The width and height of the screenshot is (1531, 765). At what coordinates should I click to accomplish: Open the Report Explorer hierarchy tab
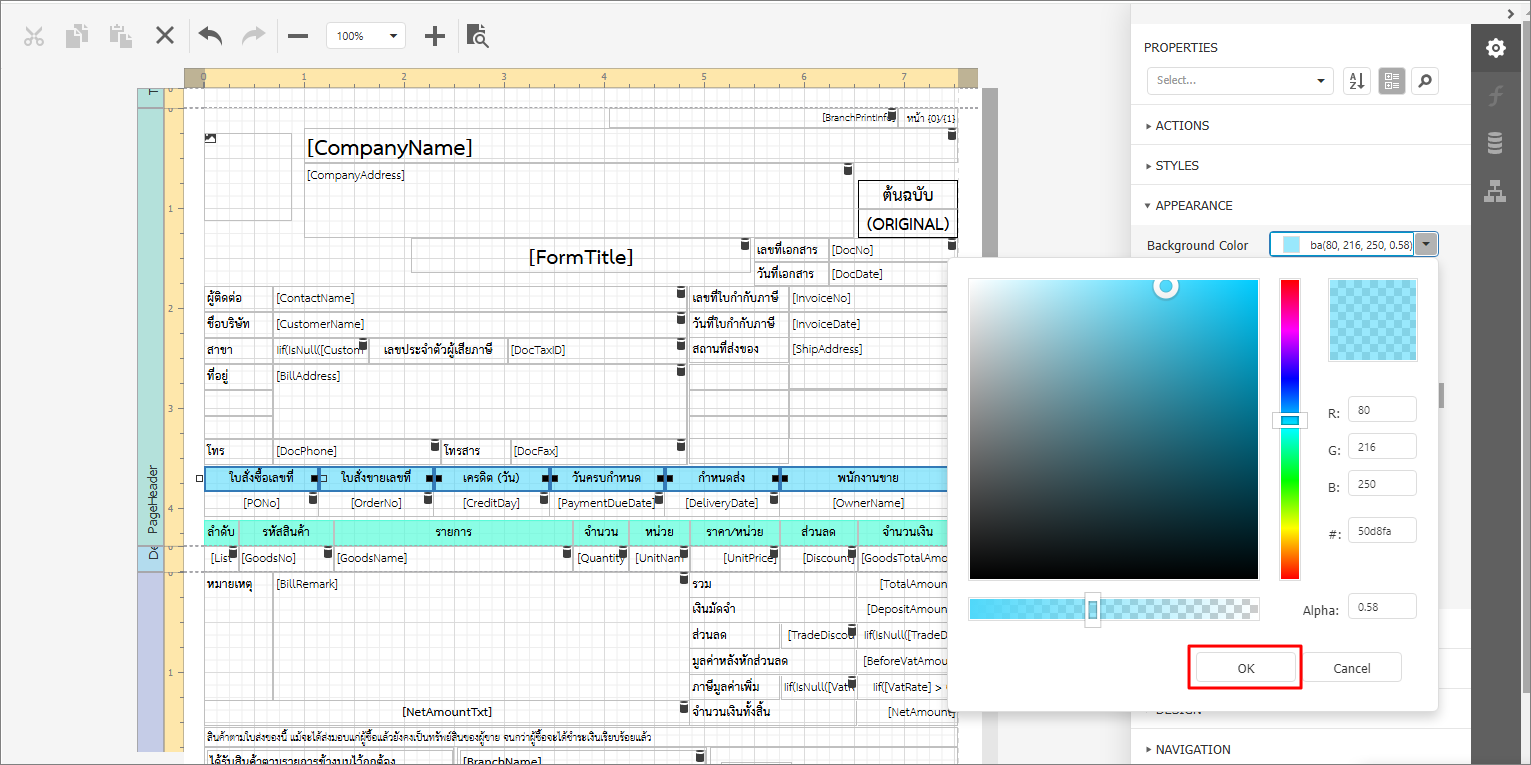[1495, 191]
